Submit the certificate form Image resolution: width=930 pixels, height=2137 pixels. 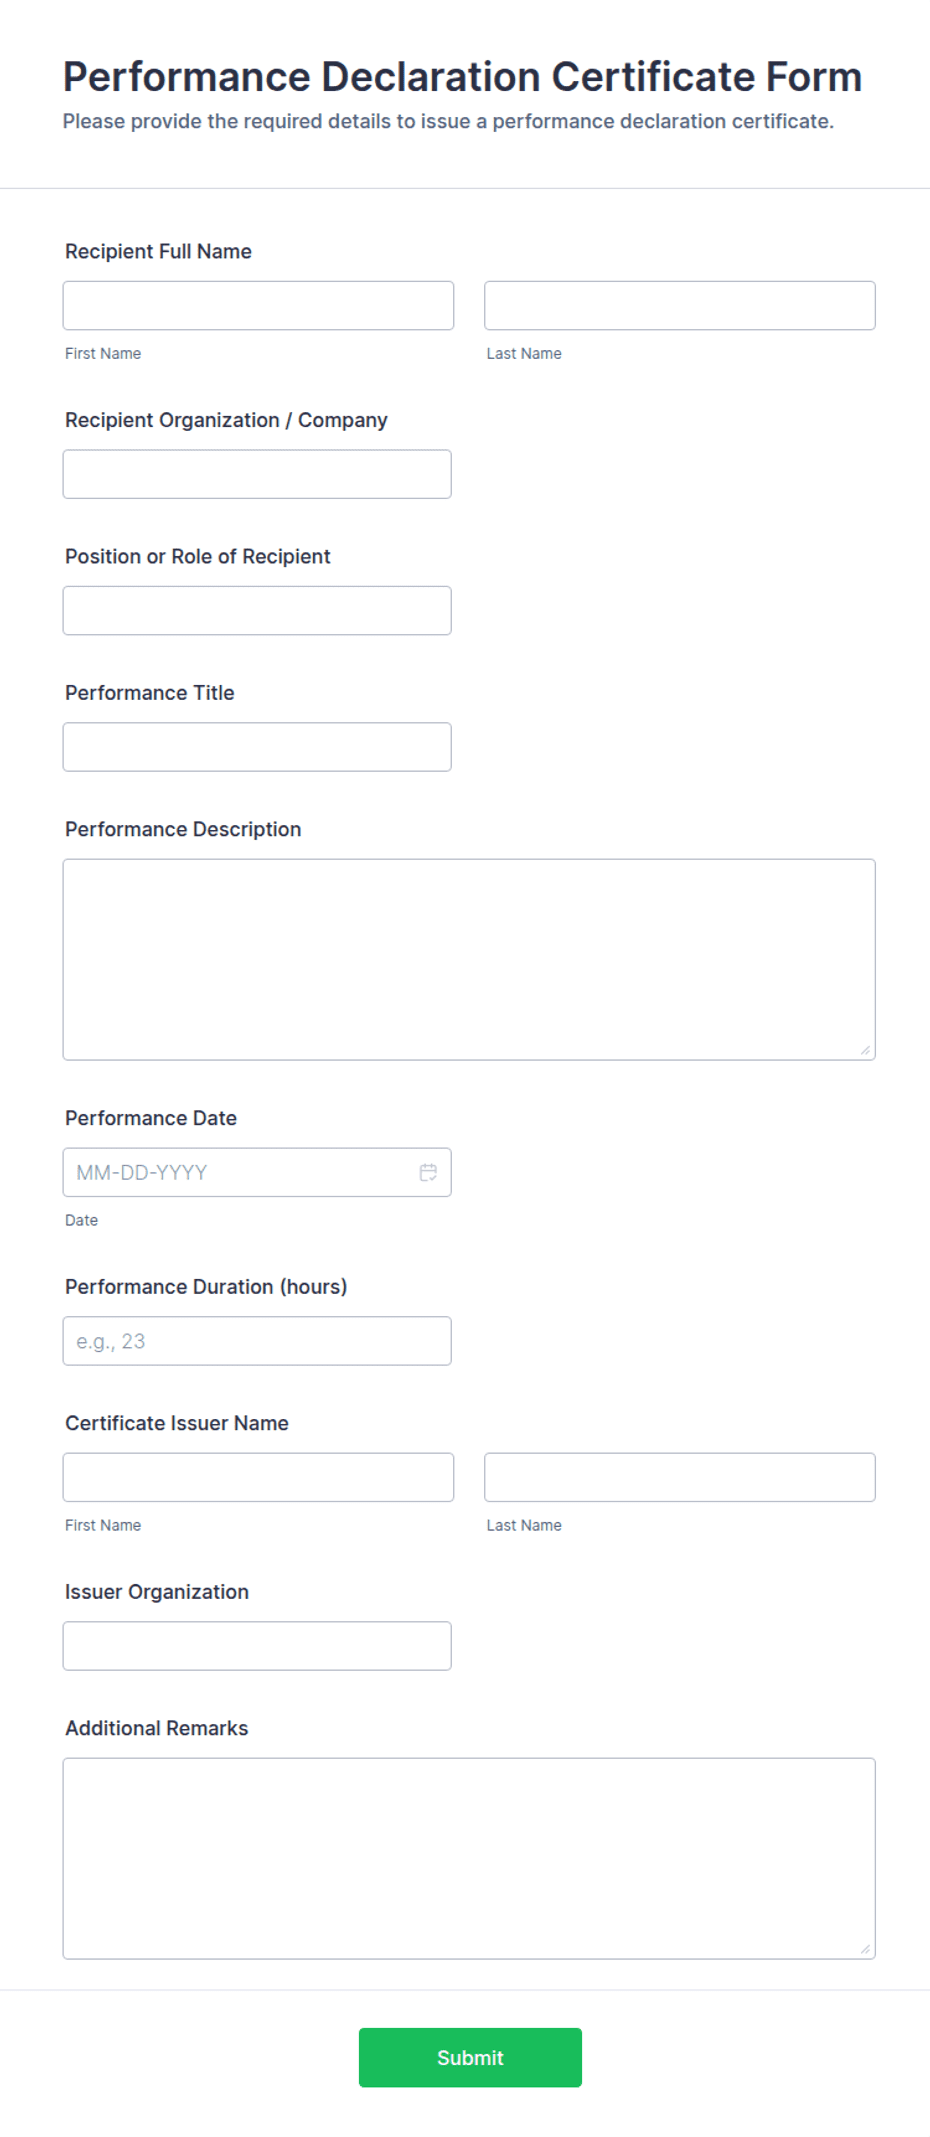point(470,2057)
